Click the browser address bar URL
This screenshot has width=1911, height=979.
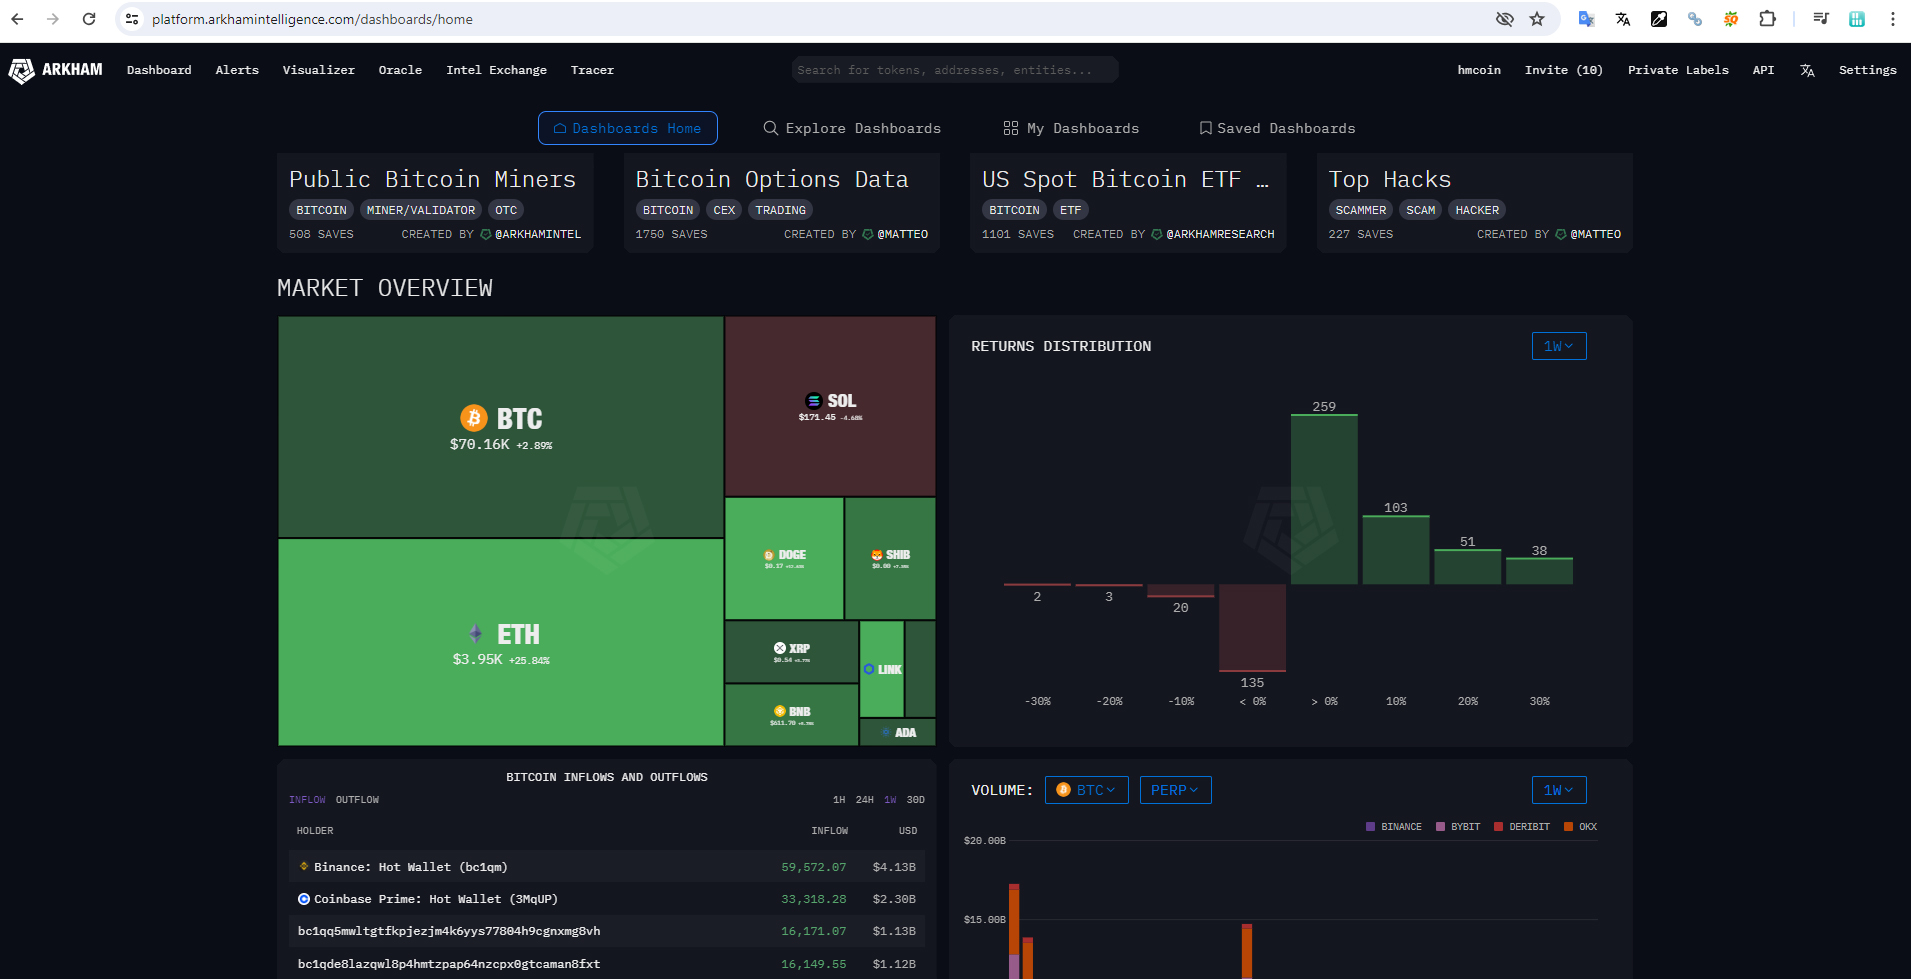pyautogui.click(x=312, y=19)
